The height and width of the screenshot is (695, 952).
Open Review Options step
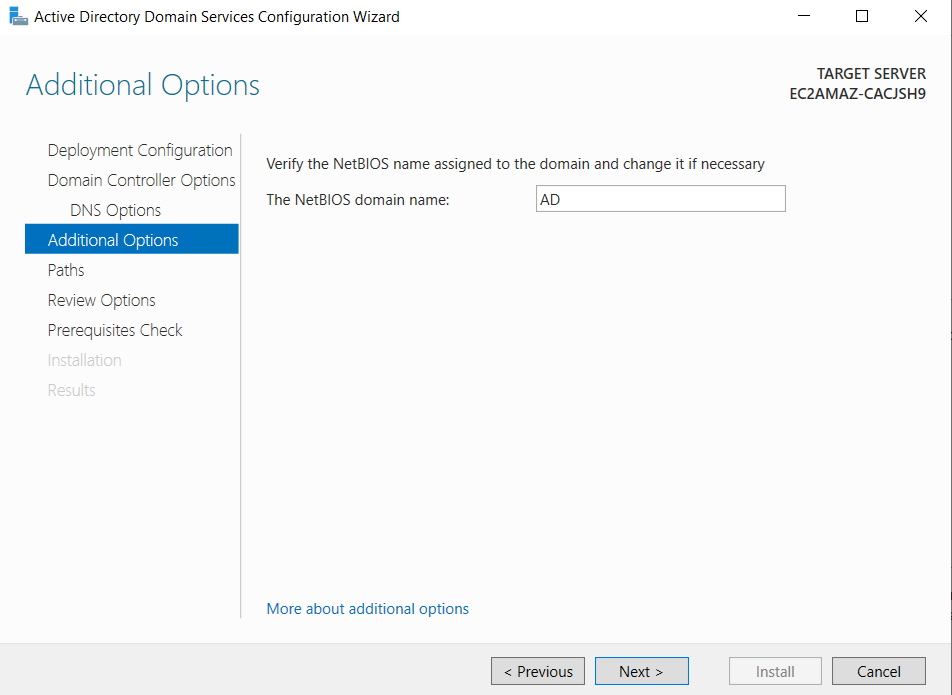(101, 300)
